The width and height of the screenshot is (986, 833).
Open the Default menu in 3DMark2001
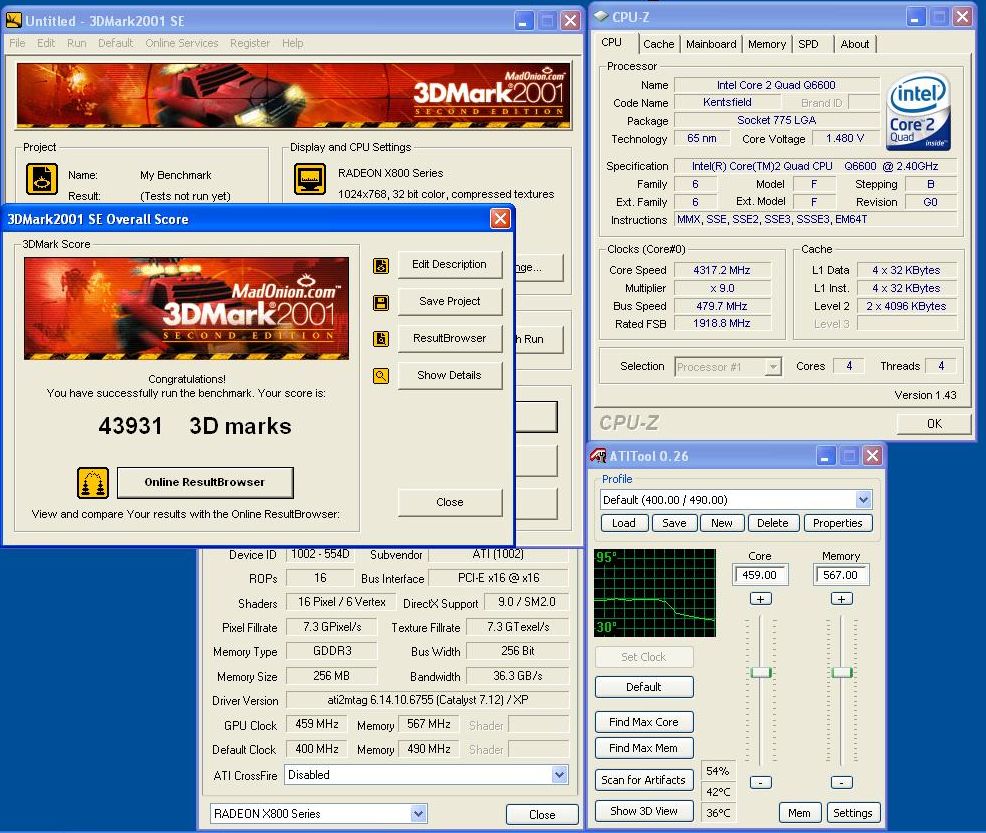click(116, 43)
